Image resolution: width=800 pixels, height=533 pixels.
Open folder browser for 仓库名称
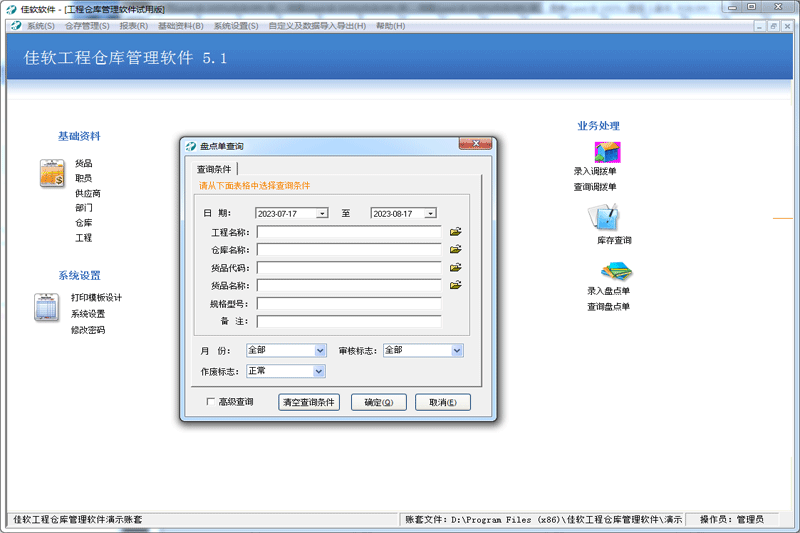(456, 249)
